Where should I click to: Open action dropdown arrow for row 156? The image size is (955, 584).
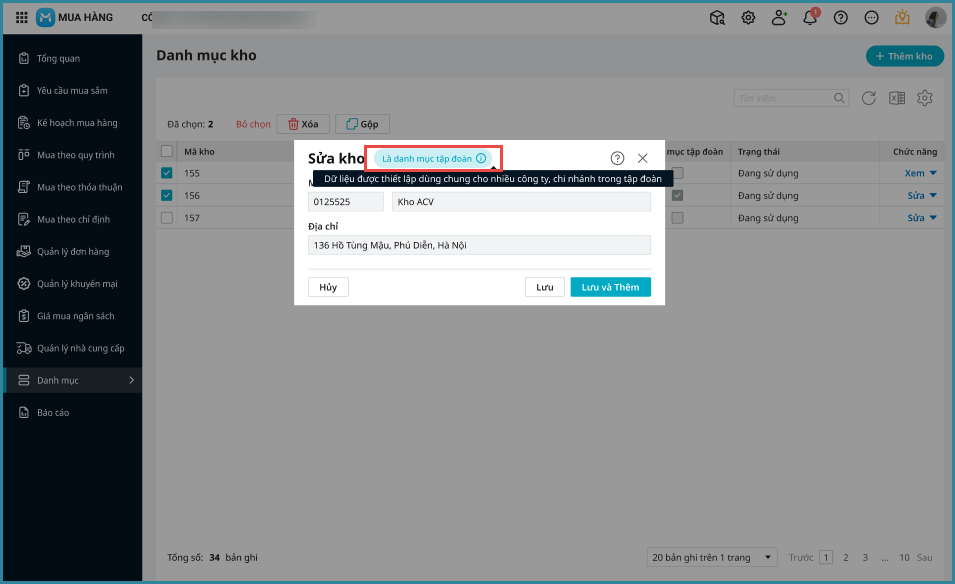click(933, 195)
